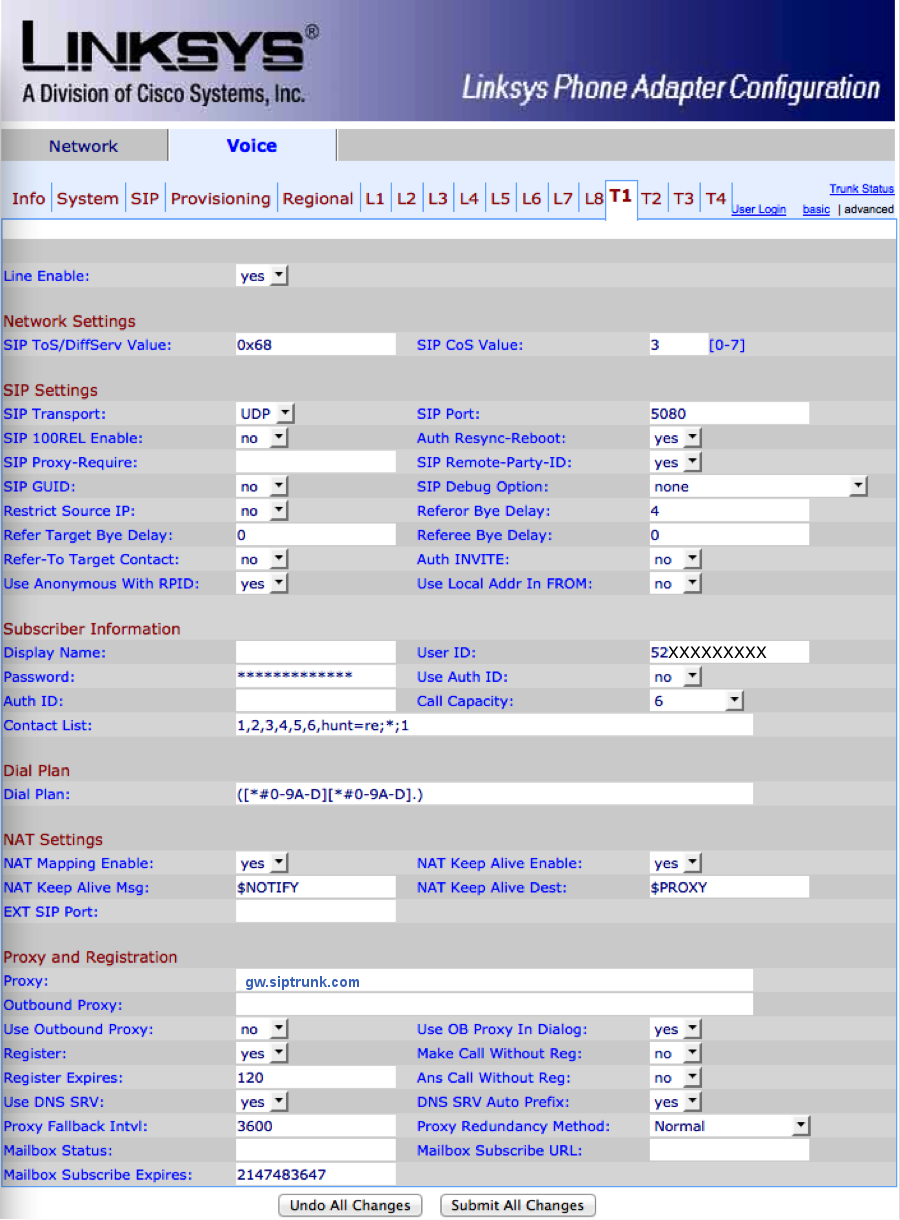Open the Regional sub-tab
Viewport: 900px width, 1220px height.
point(318,199)
